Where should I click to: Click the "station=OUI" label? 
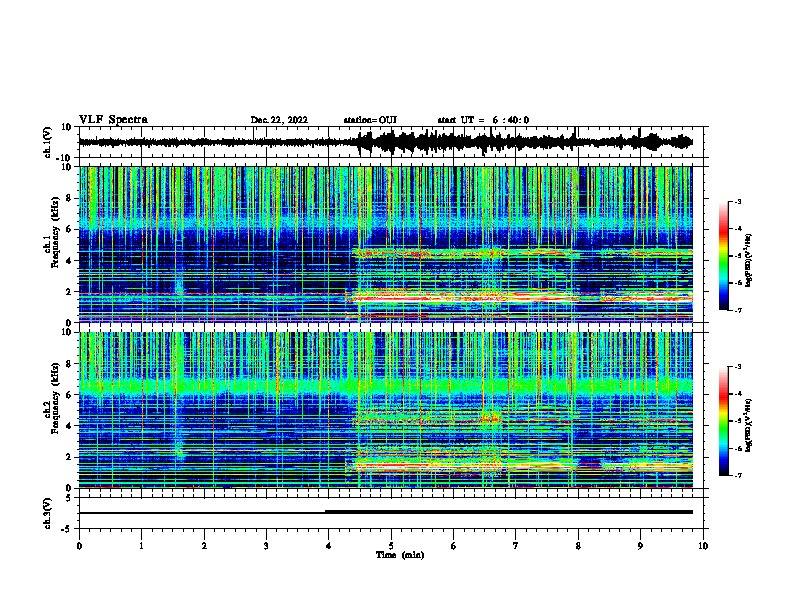pos(370,120)
